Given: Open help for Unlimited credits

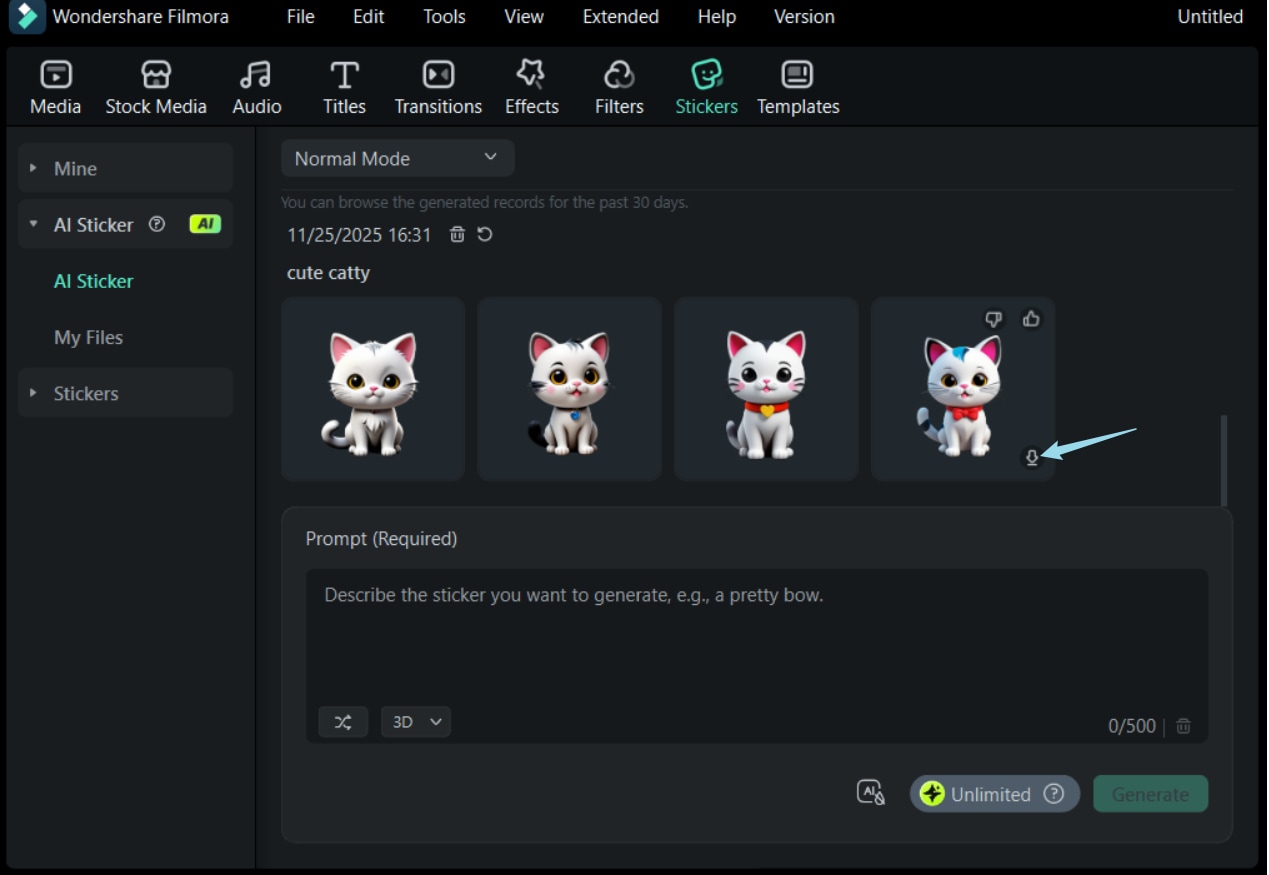Looking at the screenshot, I should [x=1053, y=794].
